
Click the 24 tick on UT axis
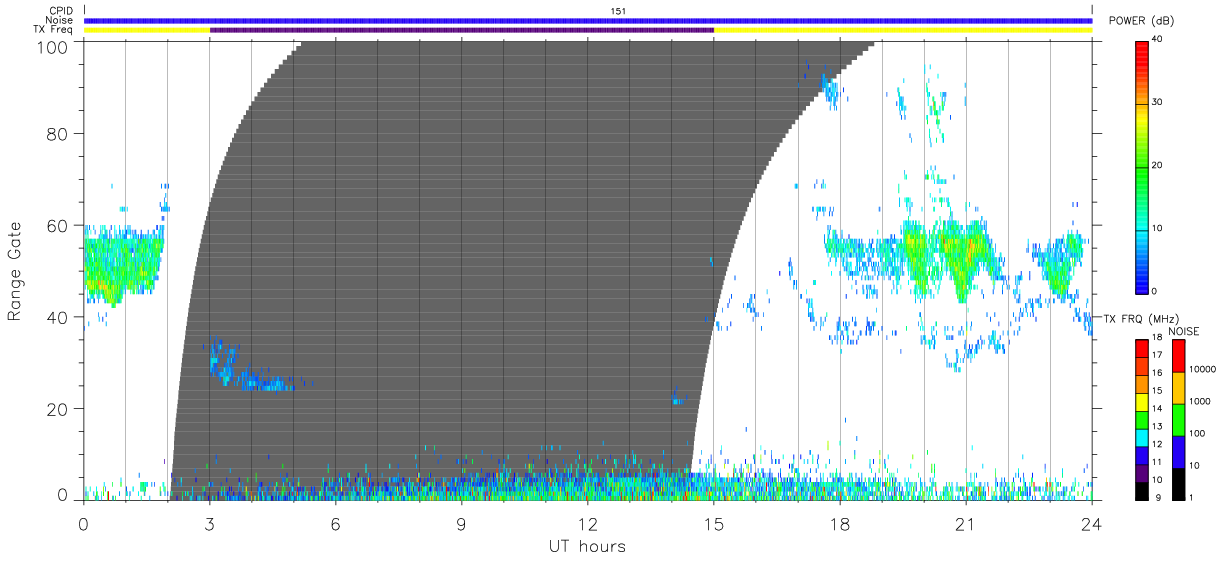(1091, 523)
